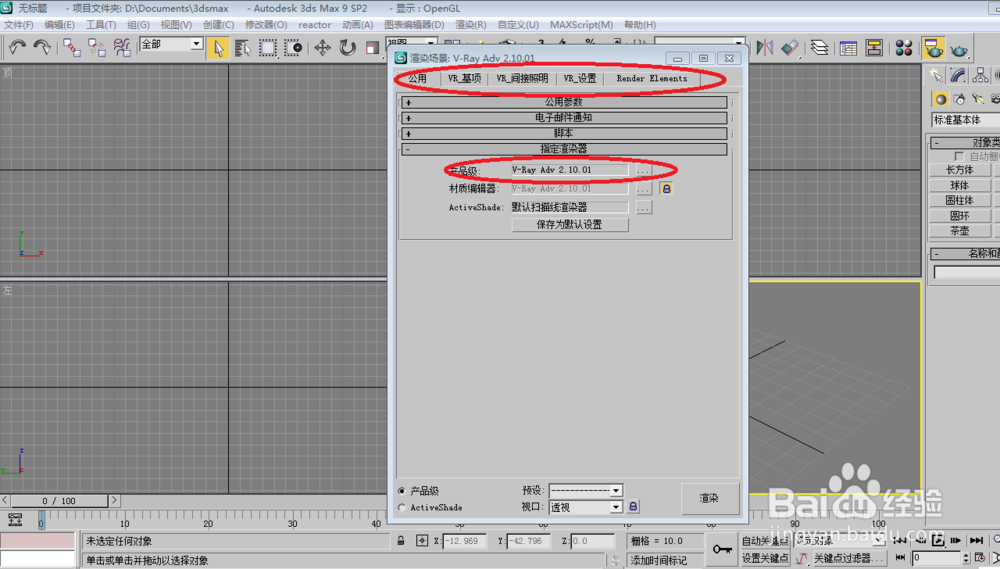The height and width of the screenshot is (569, 1000).
Task: Activate the Unlink Selection tool
Action: click(96, 47)
